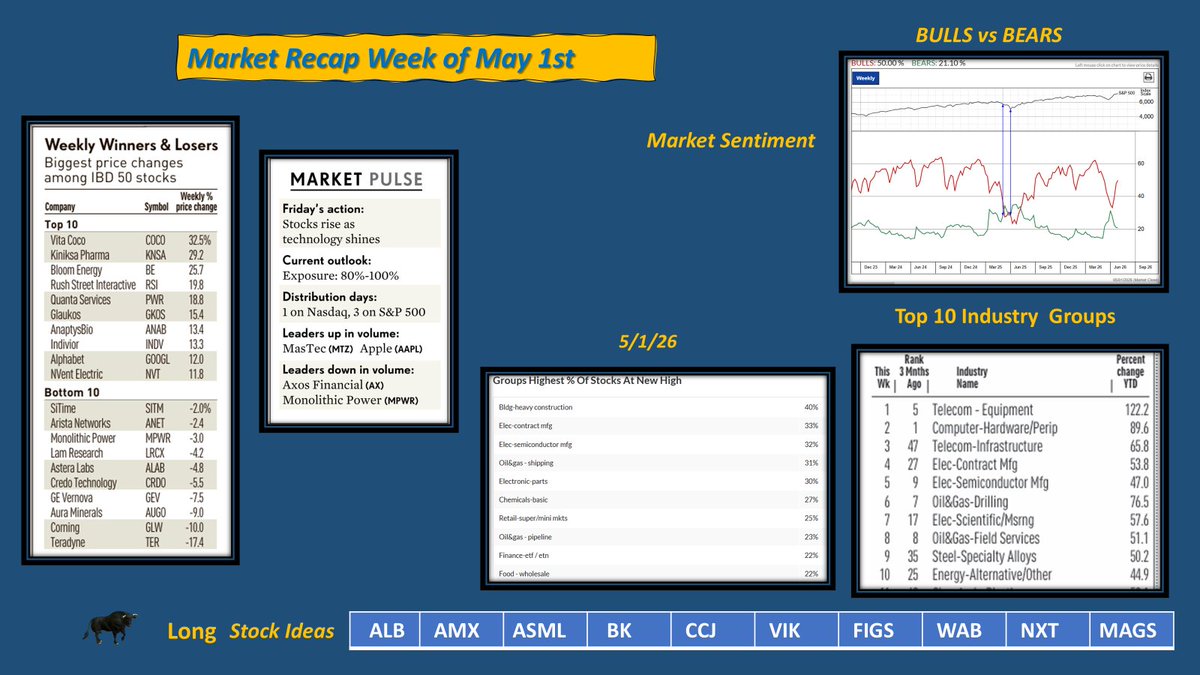
Task: Click Rush Street Interactive company name
Action: click(x=94, y=284)
